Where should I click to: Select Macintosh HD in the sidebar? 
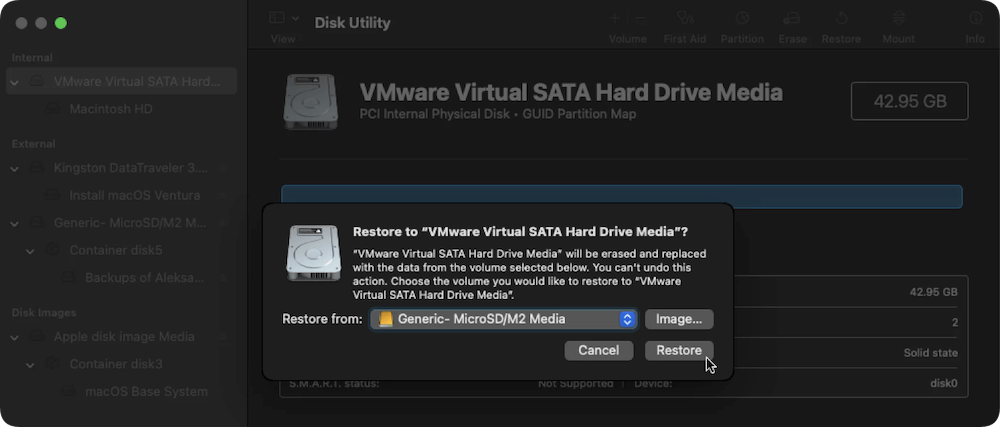pos(111,109)
